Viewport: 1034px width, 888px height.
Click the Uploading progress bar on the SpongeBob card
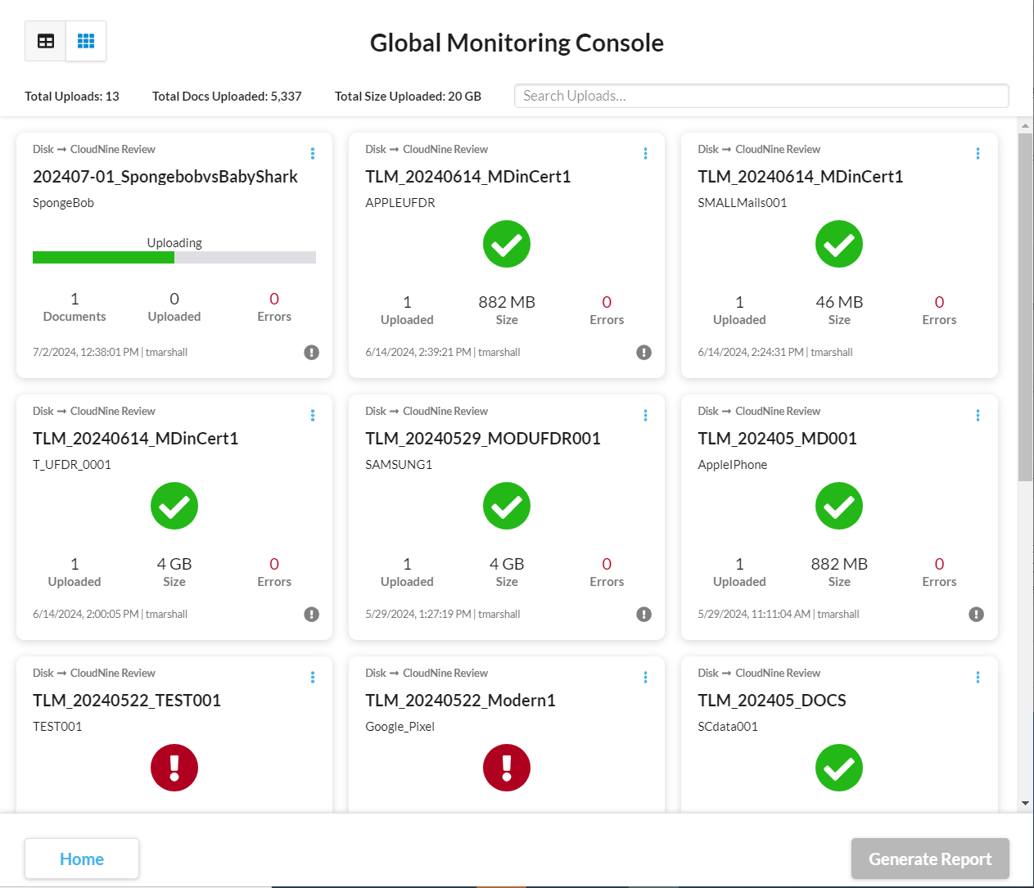click(x=174, y=257)
